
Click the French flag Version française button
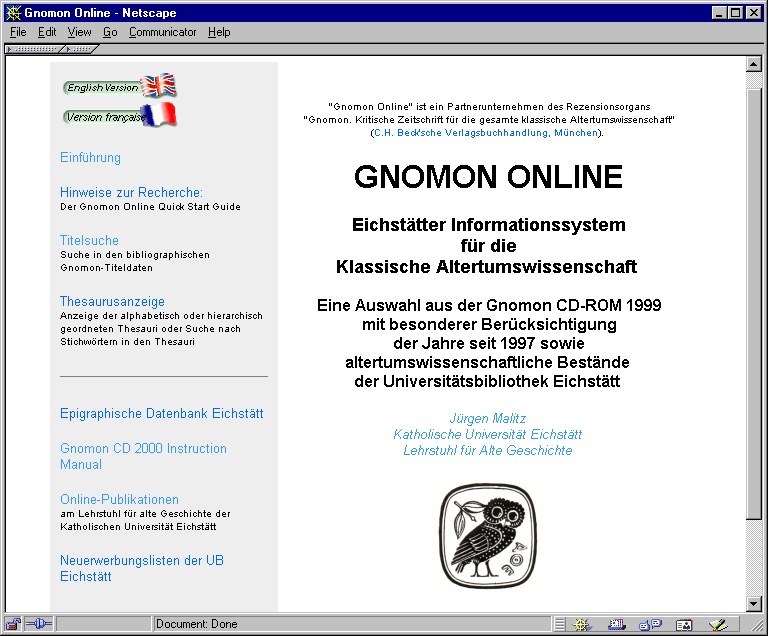[120, 116]
